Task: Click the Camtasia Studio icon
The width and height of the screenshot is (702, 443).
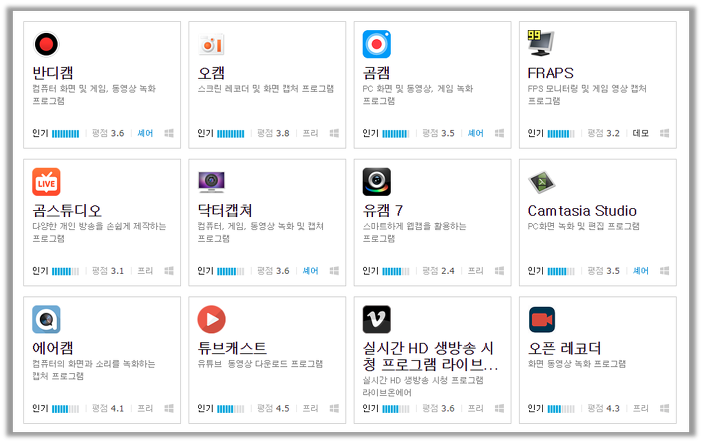Action: tap(542, 182)
